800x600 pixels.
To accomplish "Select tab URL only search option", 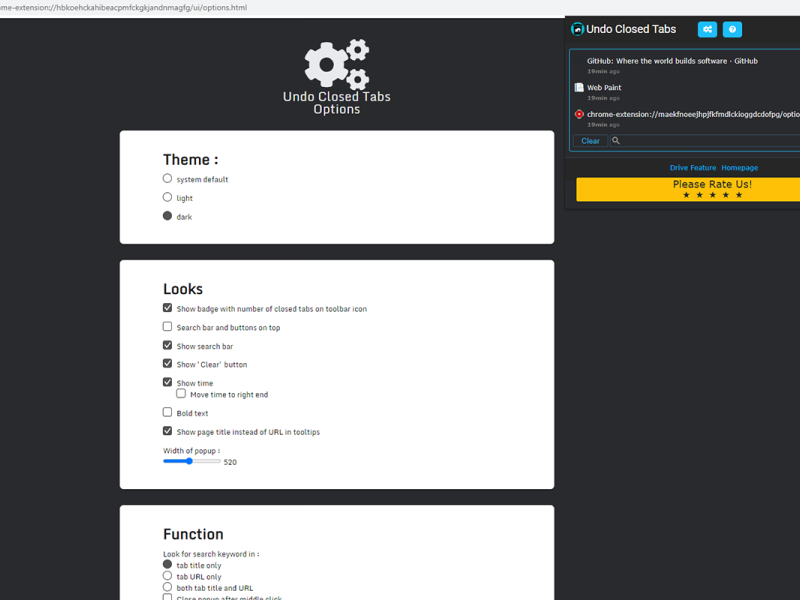I will coord(167,576).
